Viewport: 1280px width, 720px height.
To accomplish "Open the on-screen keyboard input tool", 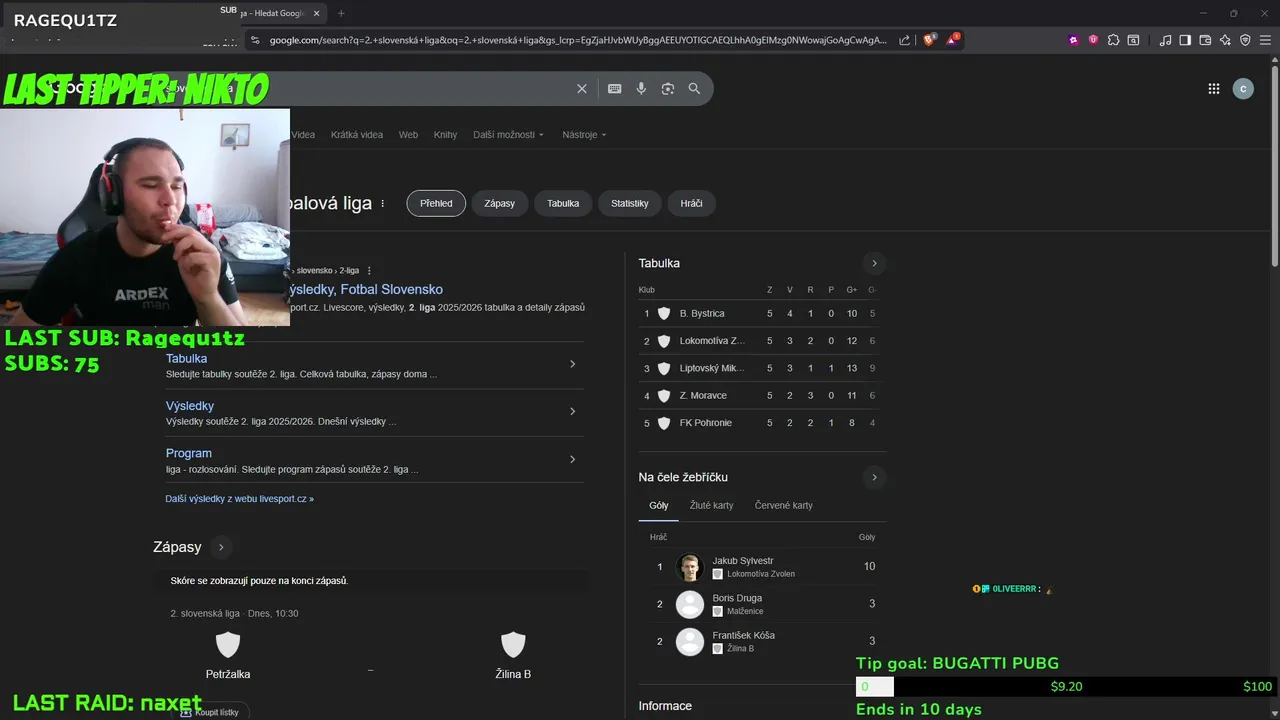I will pyautogui.click(x=615, y=88).
